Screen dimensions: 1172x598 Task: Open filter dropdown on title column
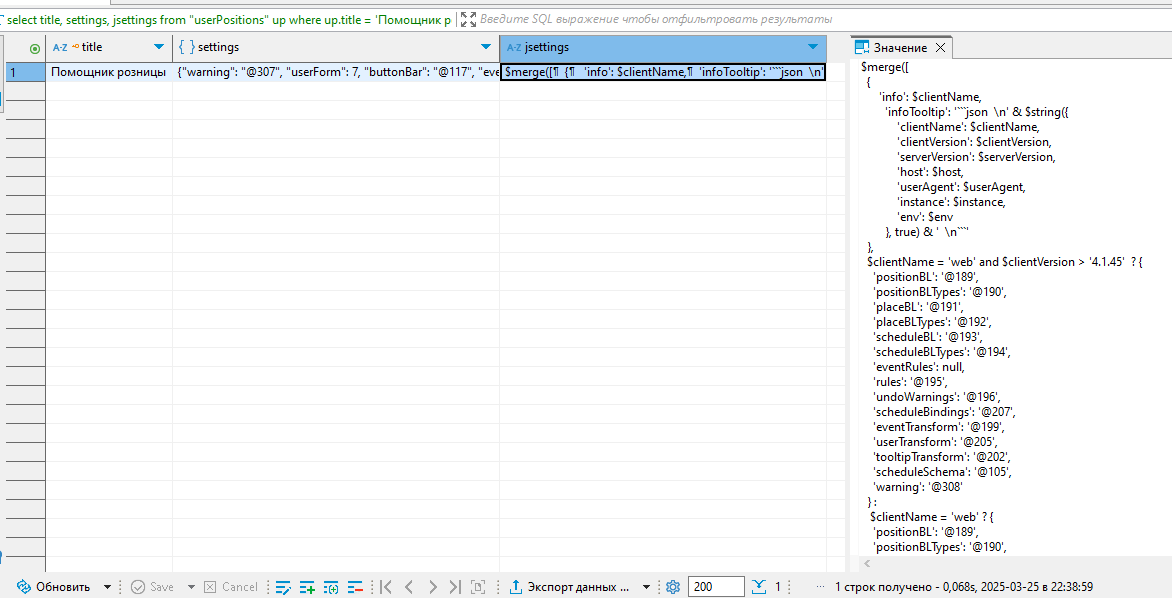[x=158, y=47]
